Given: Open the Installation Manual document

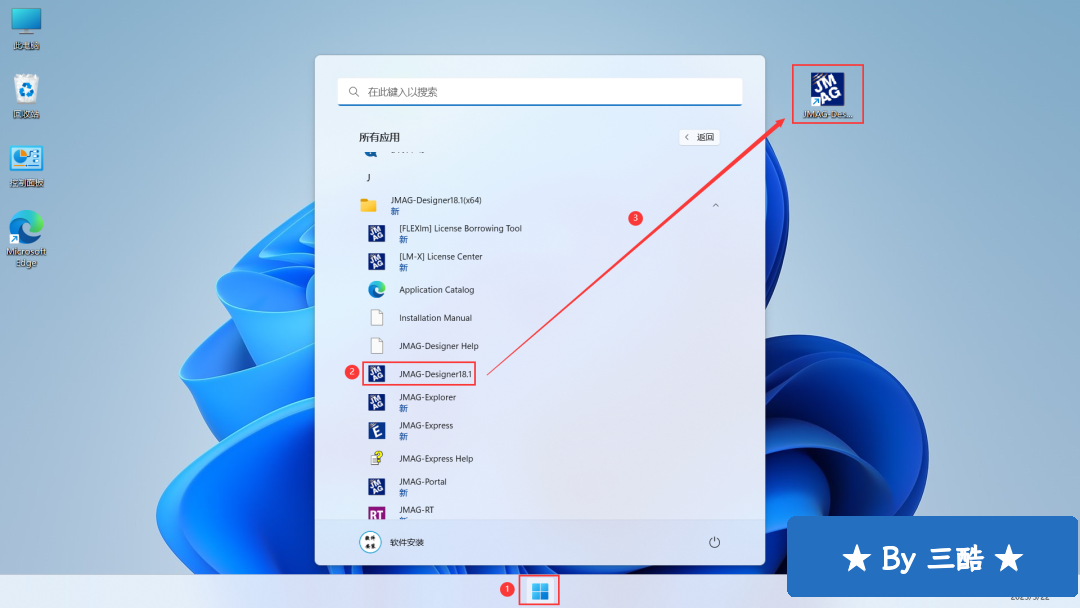Looking at the screenshot, I should pos(419,318).
